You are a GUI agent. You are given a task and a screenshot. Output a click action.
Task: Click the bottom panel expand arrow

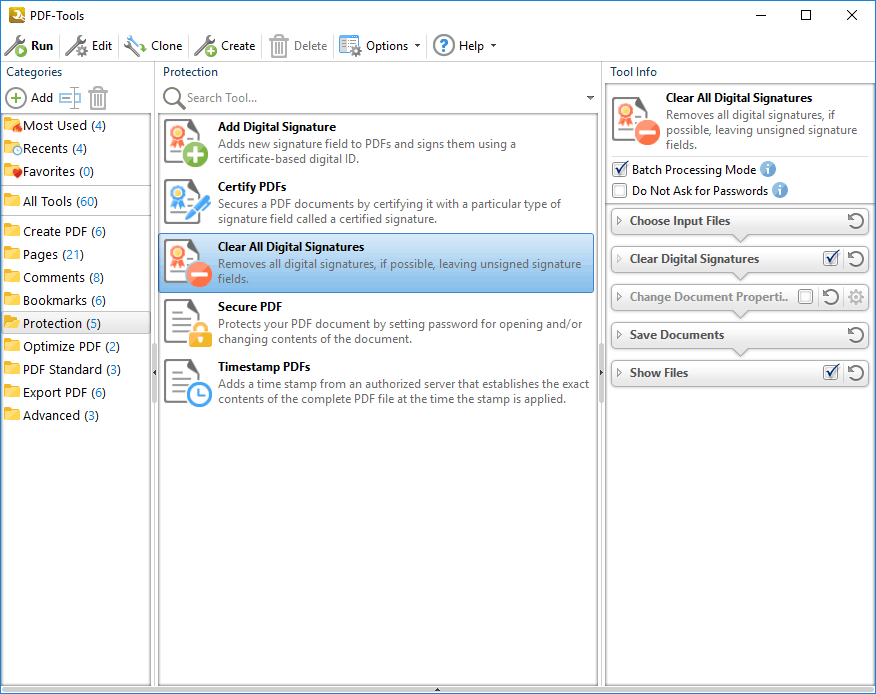point(437,690)
